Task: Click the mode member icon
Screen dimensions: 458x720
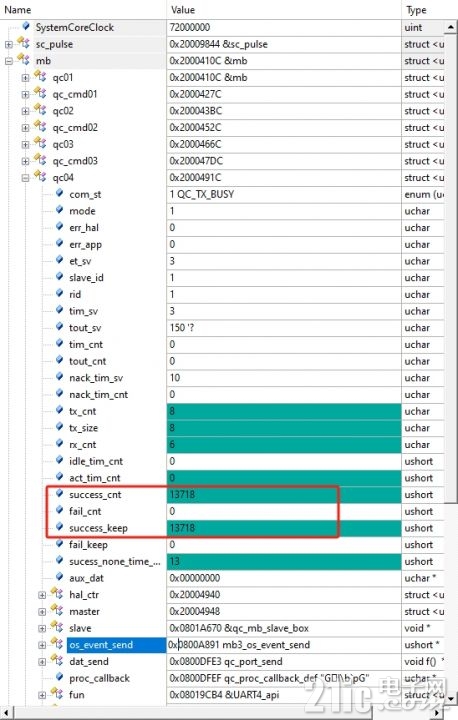Action: [59, 210]
